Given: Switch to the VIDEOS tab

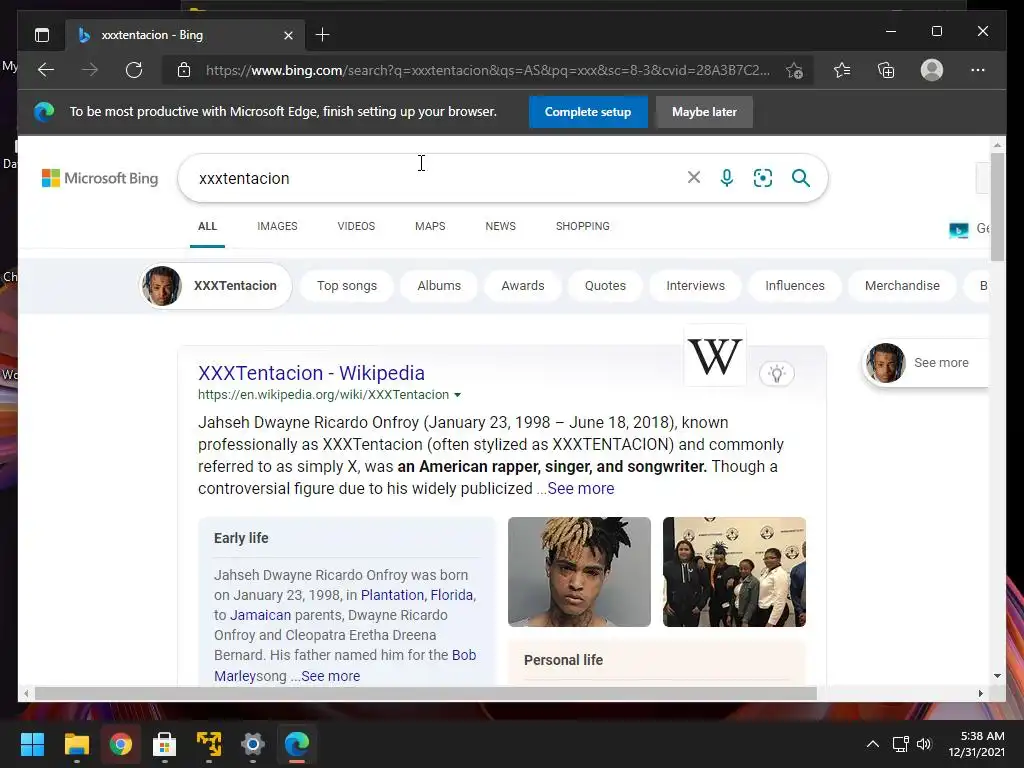Looking at the screenshot, I should tap(356, 226).
